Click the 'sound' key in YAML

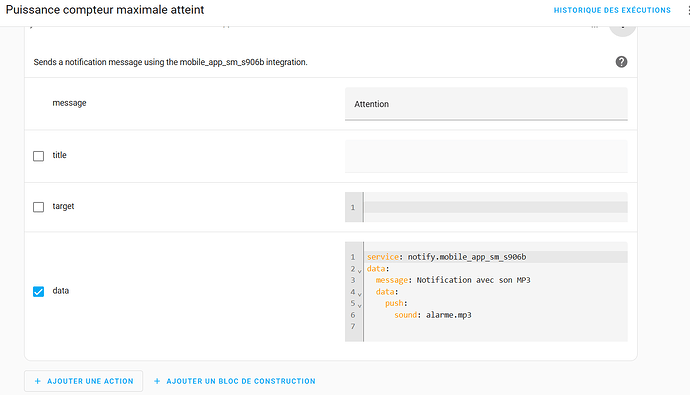point(405,315)
